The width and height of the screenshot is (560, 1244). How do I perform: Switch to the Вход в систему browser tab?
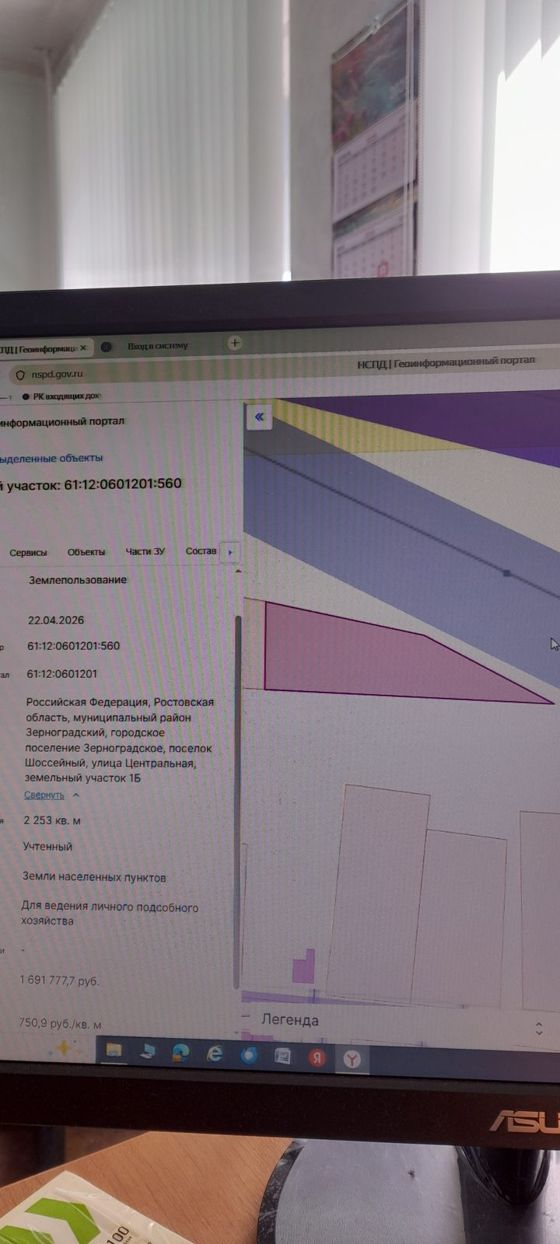(155, 346)
